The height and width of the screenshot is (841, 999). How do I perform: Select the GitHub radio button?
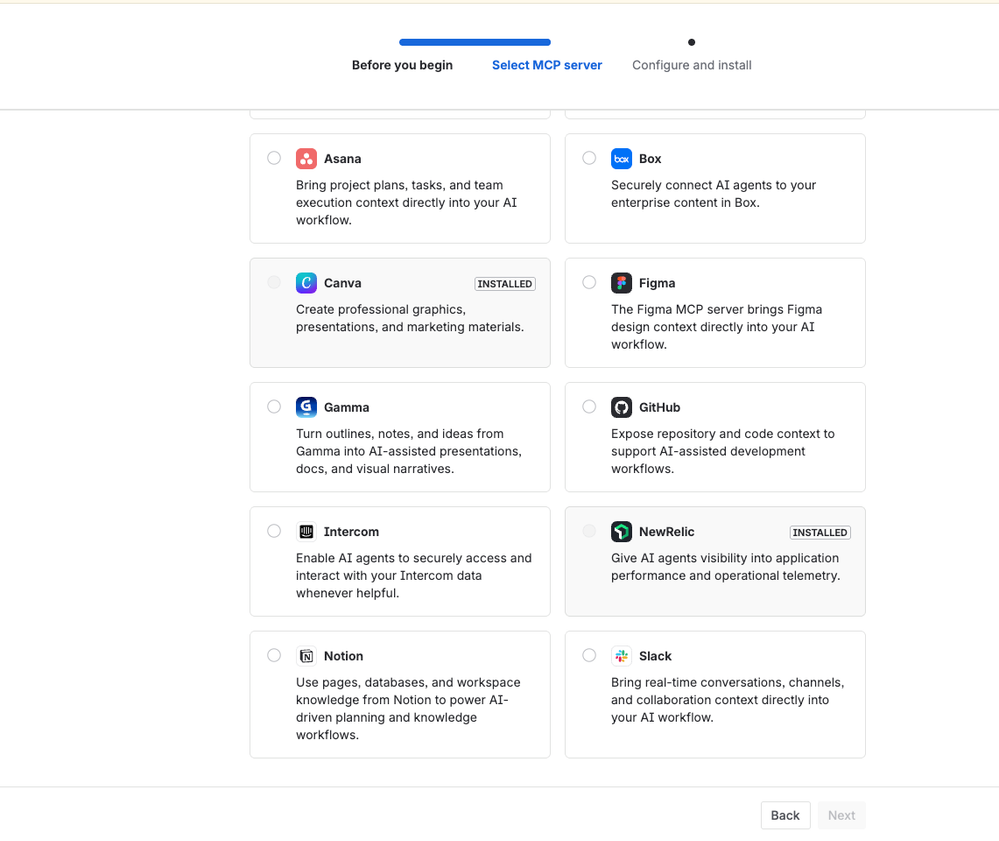(589, 406)
